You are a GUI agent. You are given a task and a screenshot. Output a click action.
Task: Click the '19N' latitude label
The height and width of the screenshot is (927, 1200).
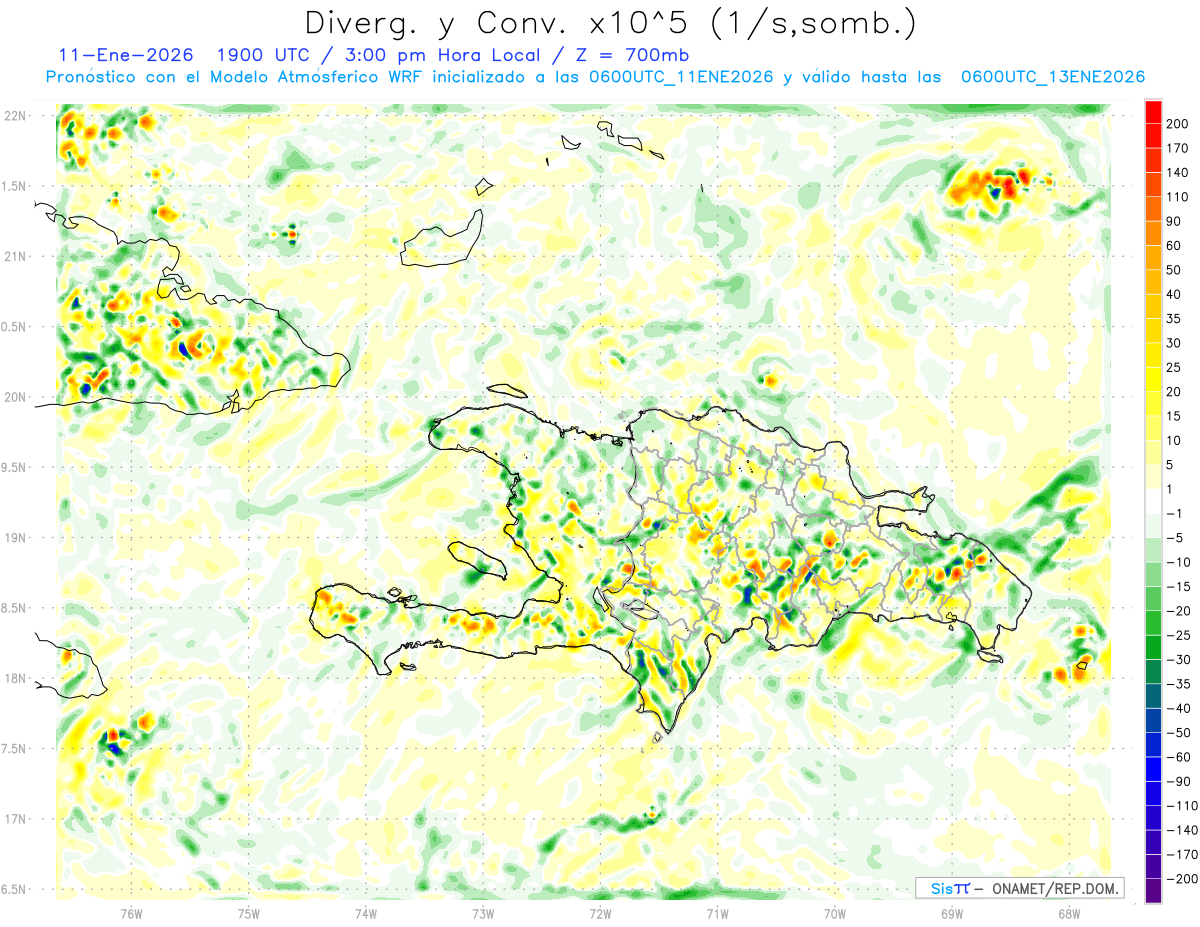14,538
